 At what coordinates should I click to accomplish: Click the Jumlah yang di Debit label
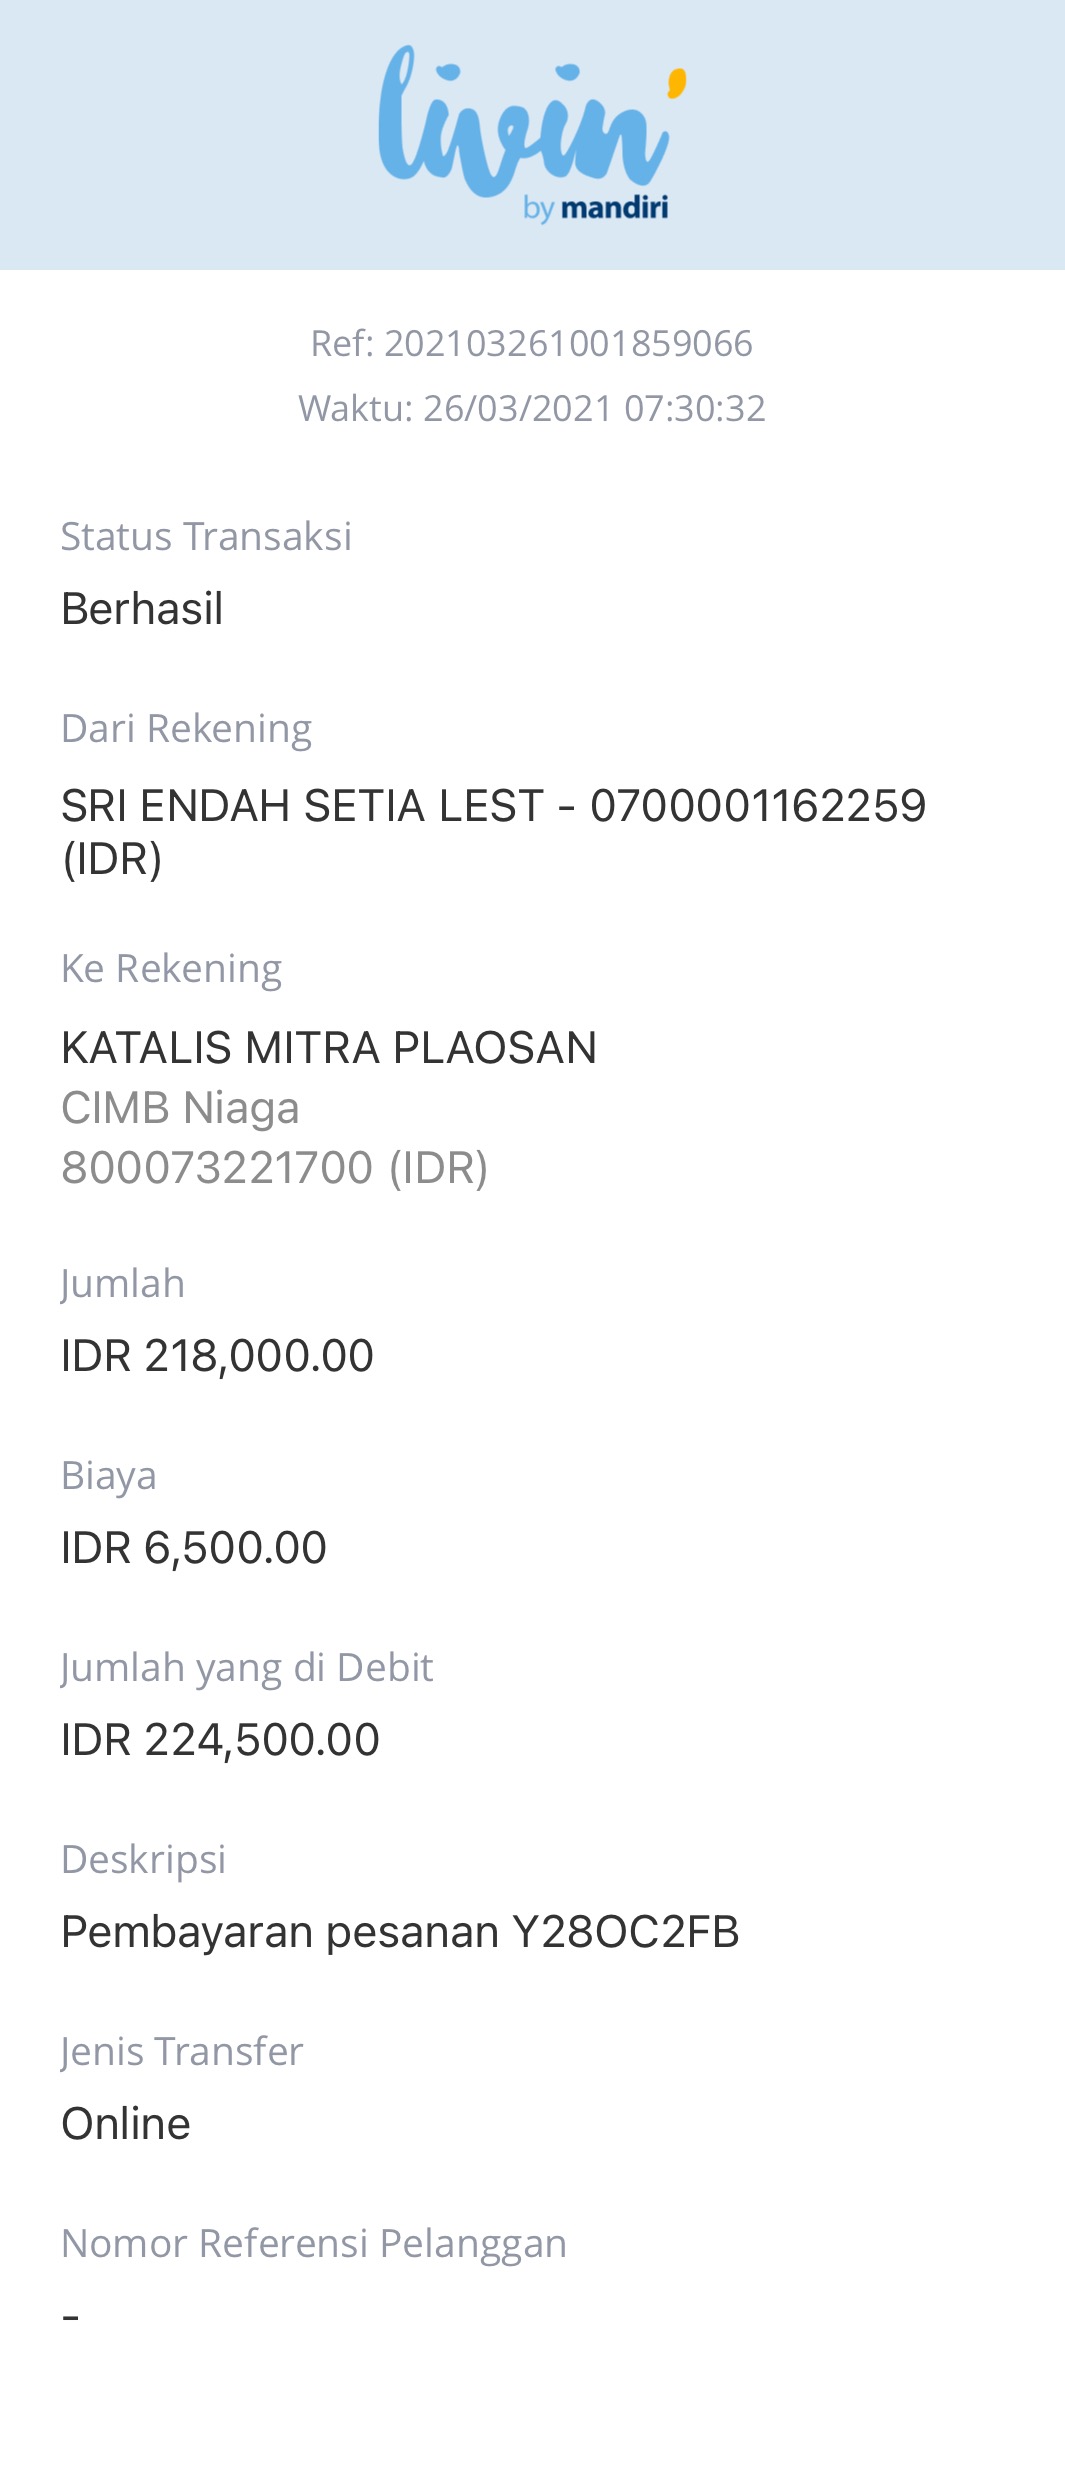(247, 1668)
